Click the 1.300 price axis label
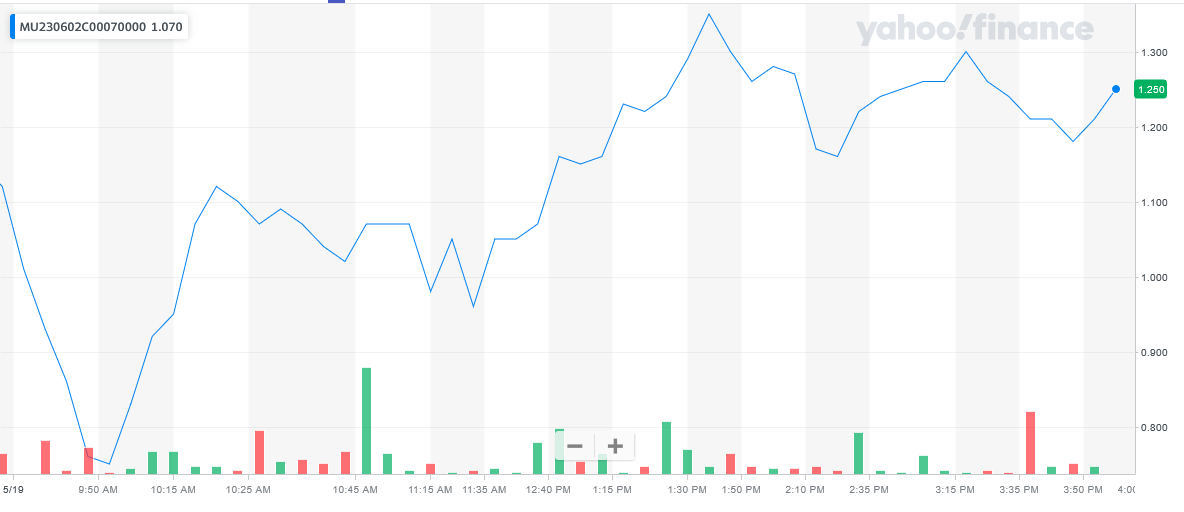1184x512 pixels. pyautogui.click(x=1153, y=52)
